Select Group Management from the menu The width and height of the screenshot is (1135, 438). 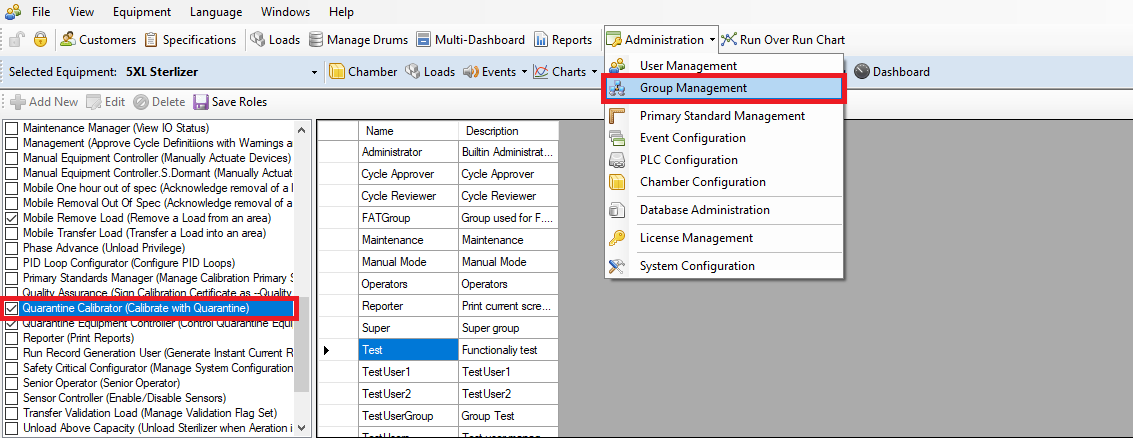tap(693, 88)
